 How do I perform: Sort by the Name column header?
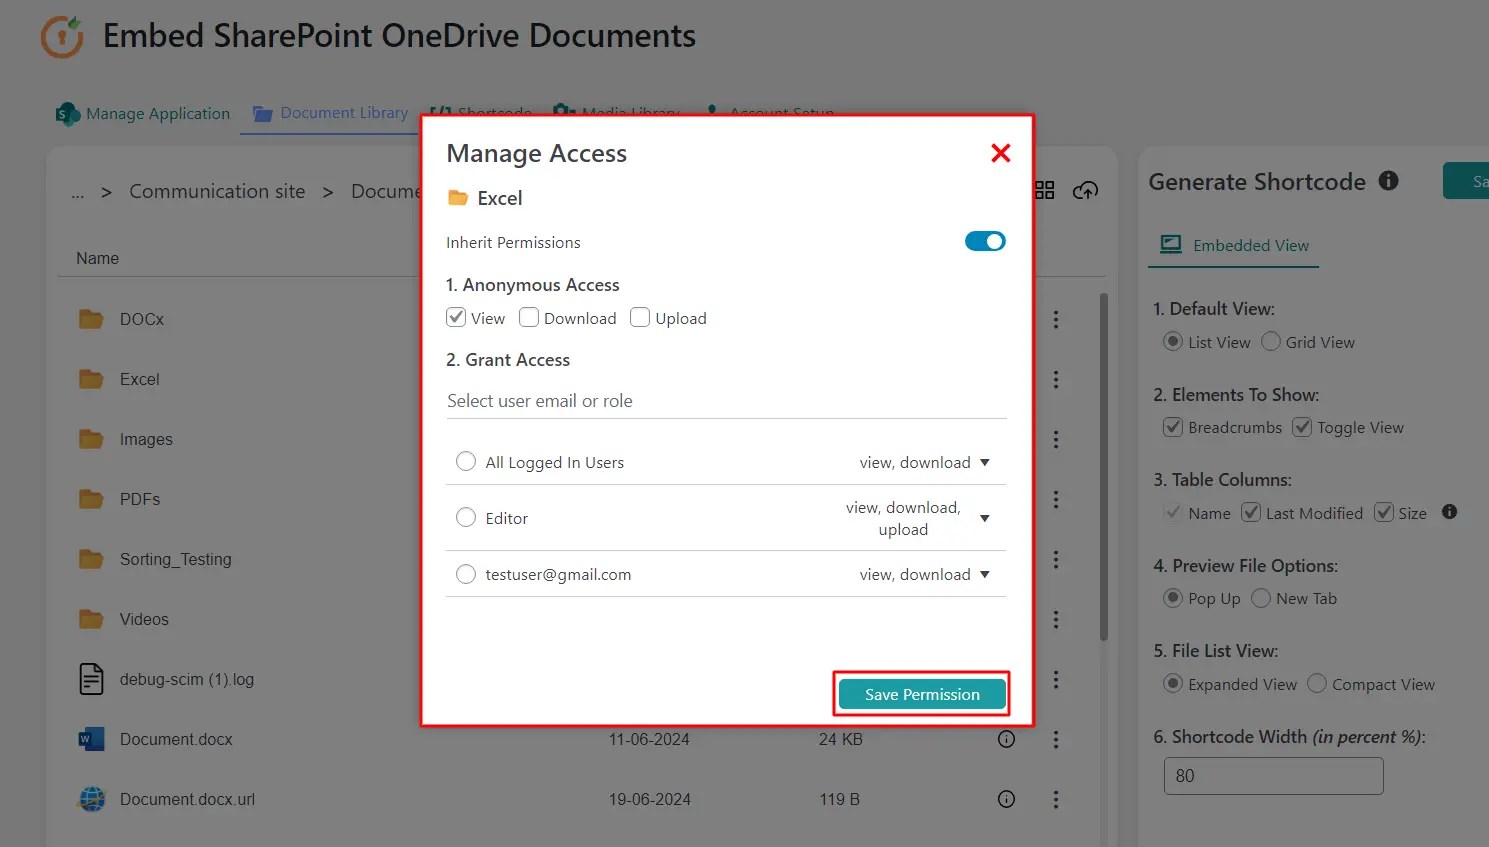click(x=97, y=258)
